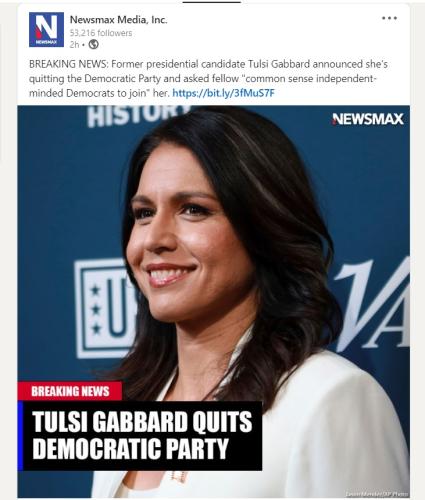Click the Newsmax Media, Inc. page name

pyautogui.click(x=118, y=20)
